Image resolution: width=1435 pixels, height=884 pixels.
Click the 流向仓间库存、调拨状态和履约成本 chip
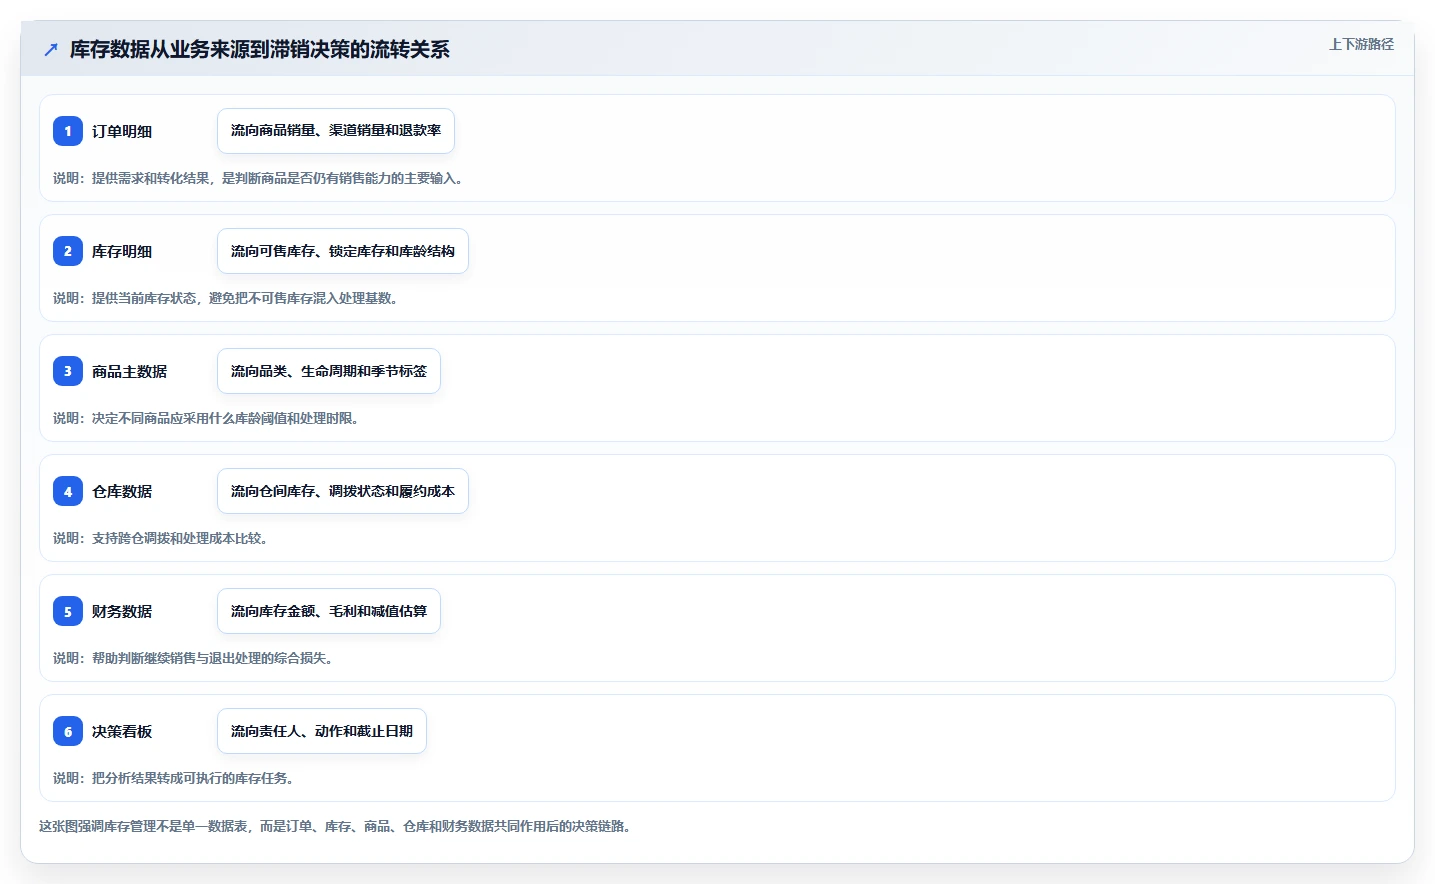tap(343, 491)
